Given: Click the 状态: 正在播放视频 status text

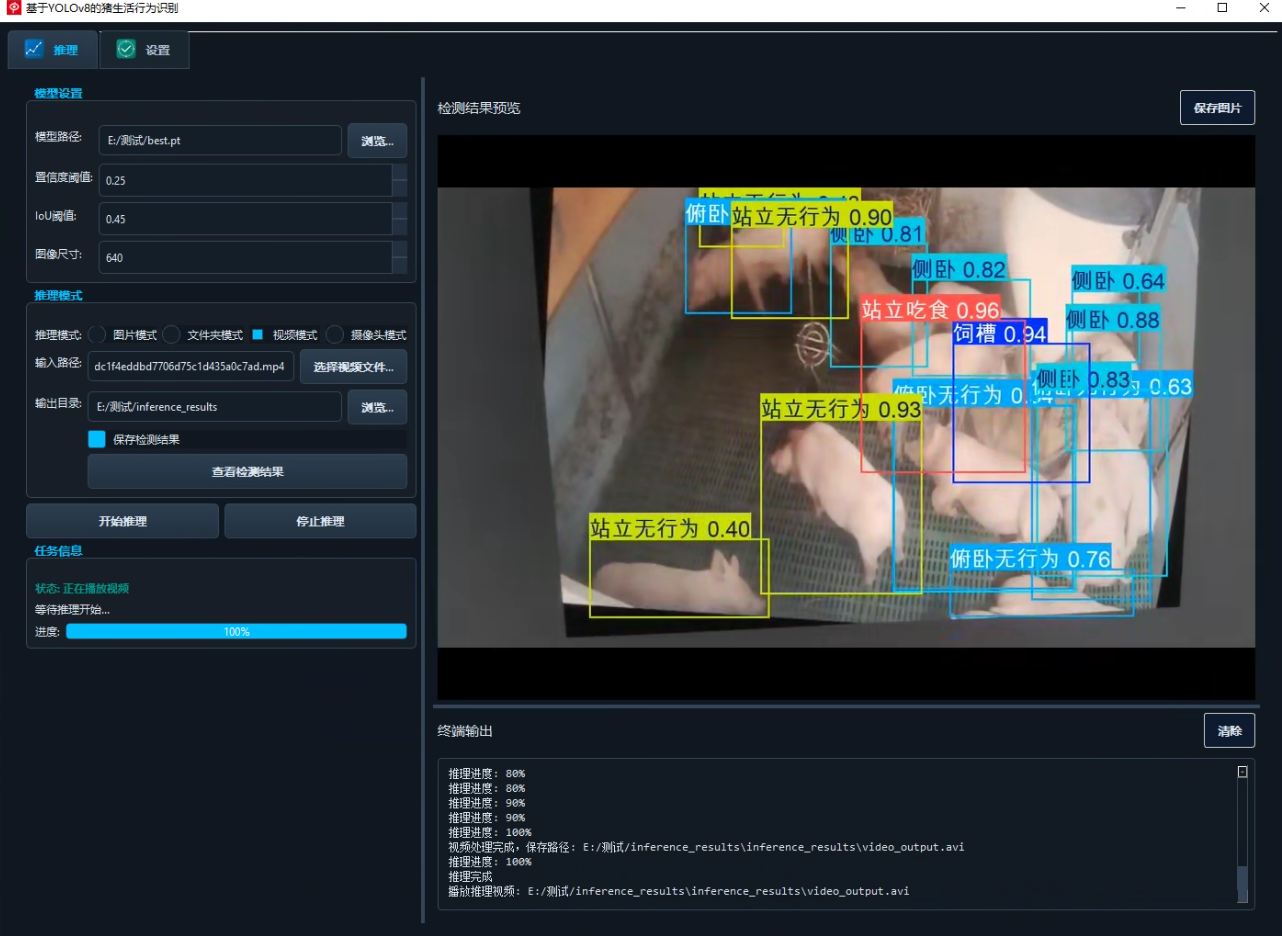Looking at the screenshot, I should point(82,588).
